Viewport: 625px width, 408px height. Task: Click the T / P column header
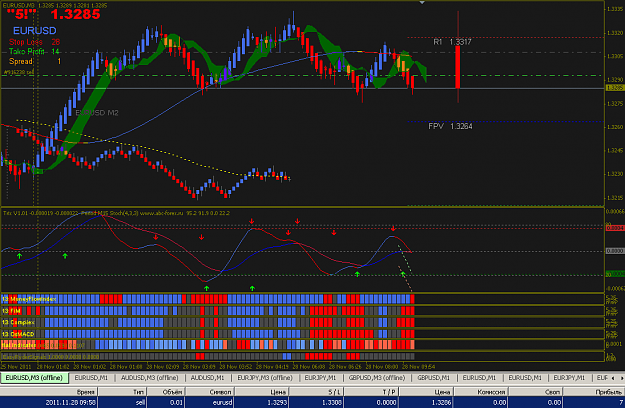coord(371,392)
